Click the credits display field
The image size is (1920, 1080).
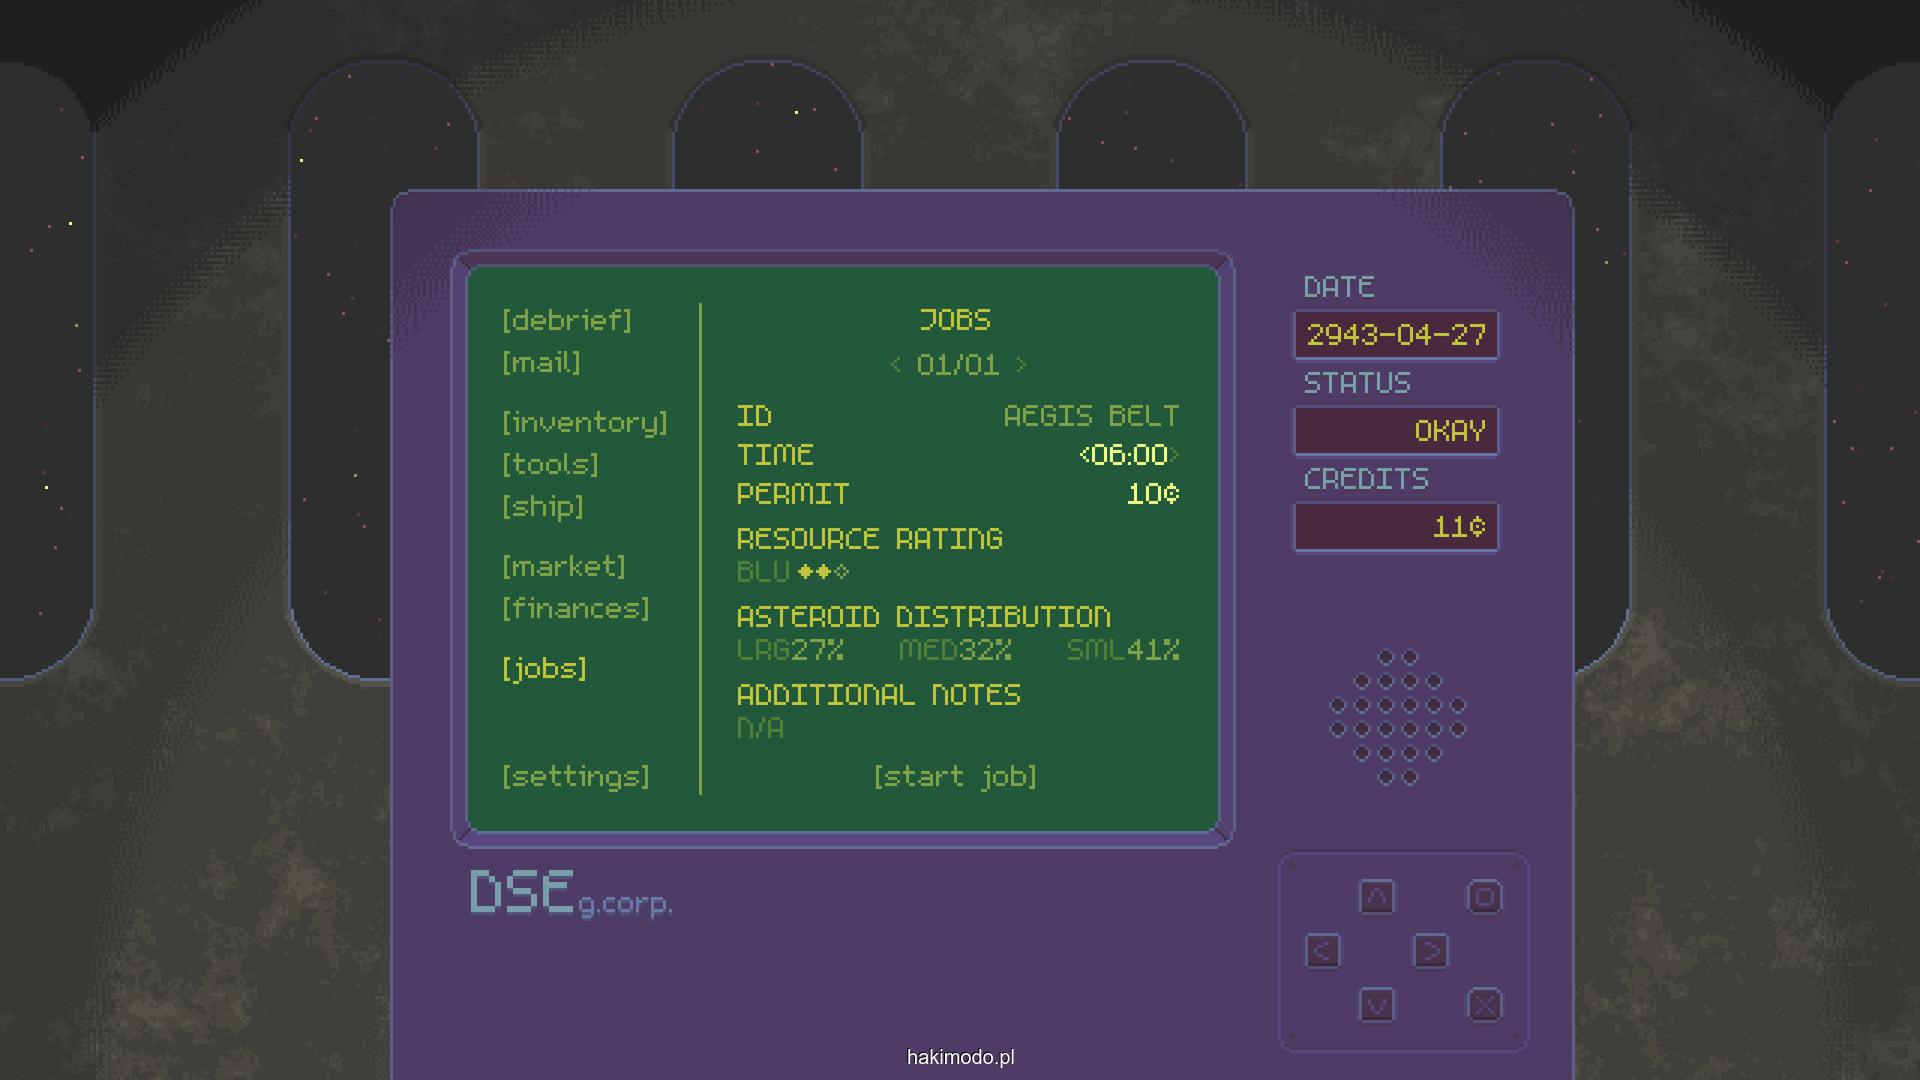[1396, 527]
